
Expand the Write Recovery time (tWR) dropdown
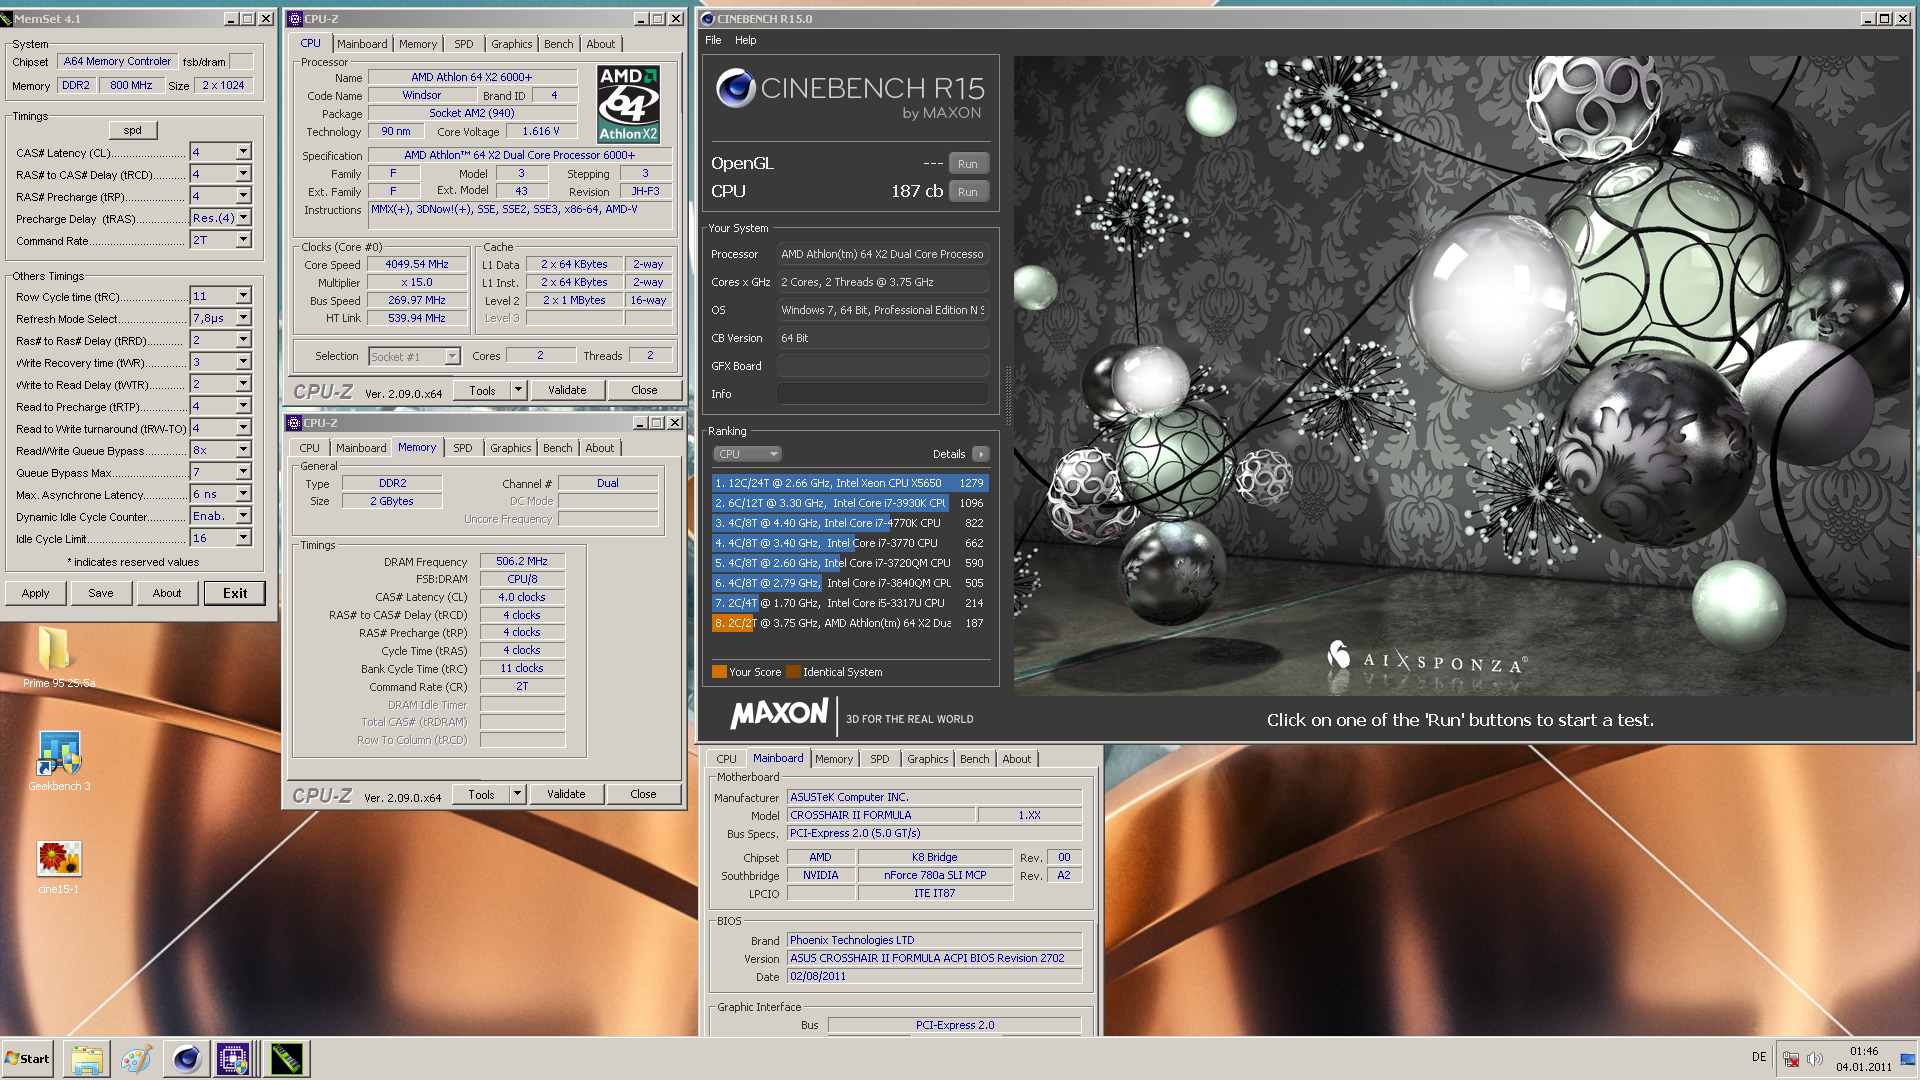[x=243, y=362]
